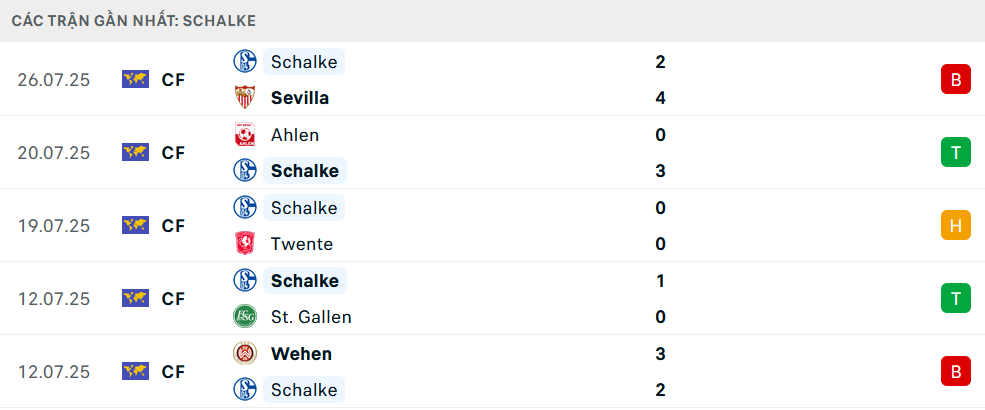Select Twente team name
Viewport: 985px width, 410px height.
click(302, 244)
